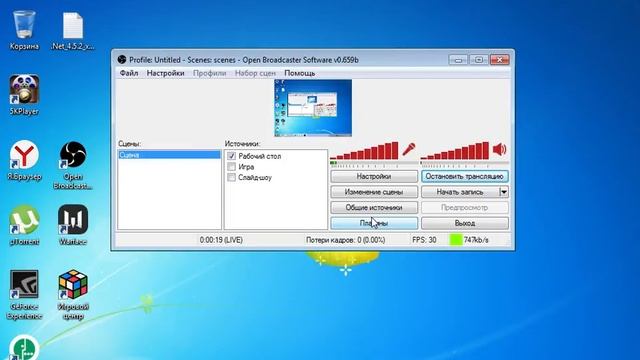Open the green round icon at the bottom of the desktop

point(24,348)
